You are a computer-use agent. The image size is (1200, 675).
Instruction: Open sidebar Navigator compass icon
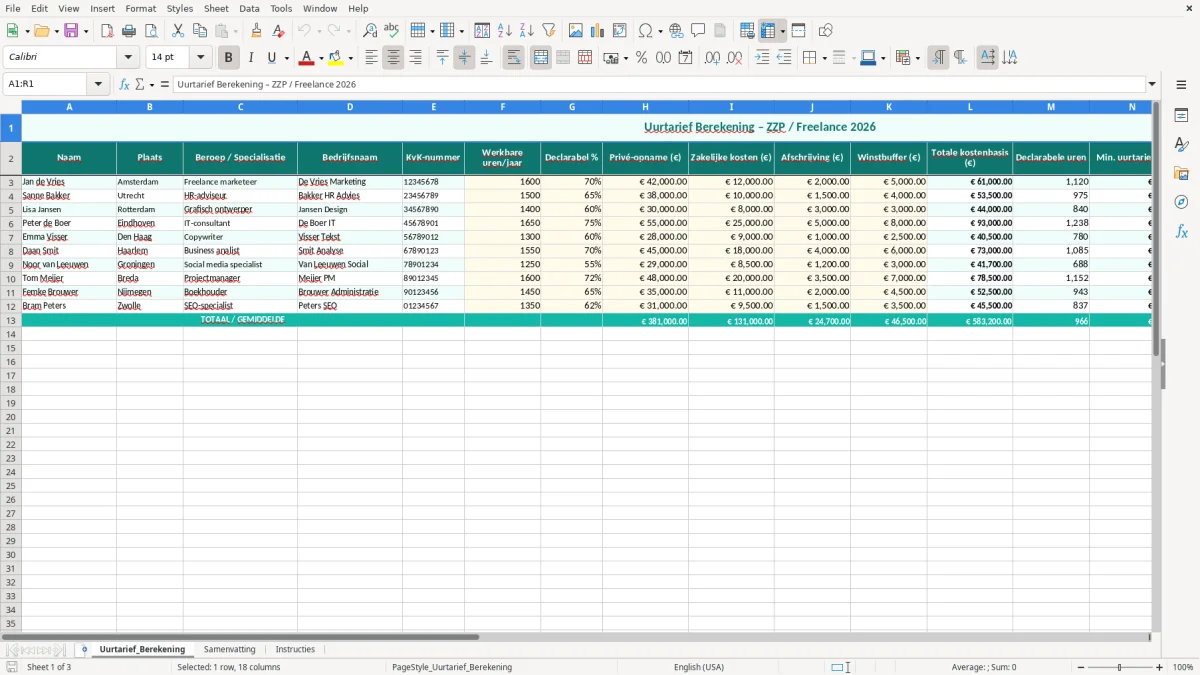click(1181, 202)
